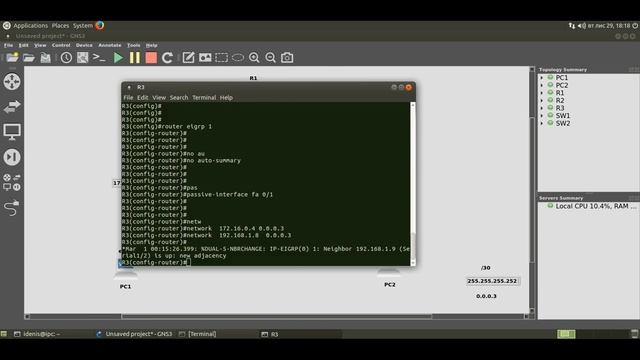Open the GNS3 Edit menu
The width and height of the screenshot is (640, 360).
coord(24,45)
